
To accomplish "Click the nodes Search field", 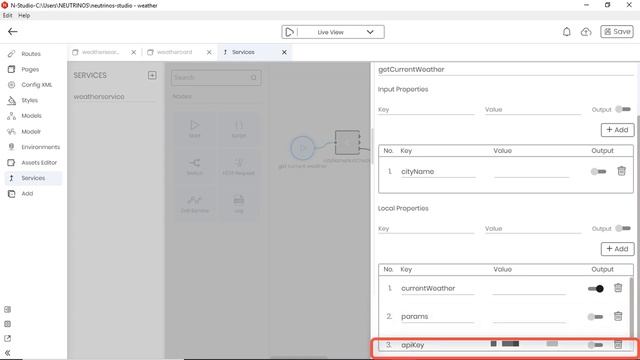I will [216, 78].
